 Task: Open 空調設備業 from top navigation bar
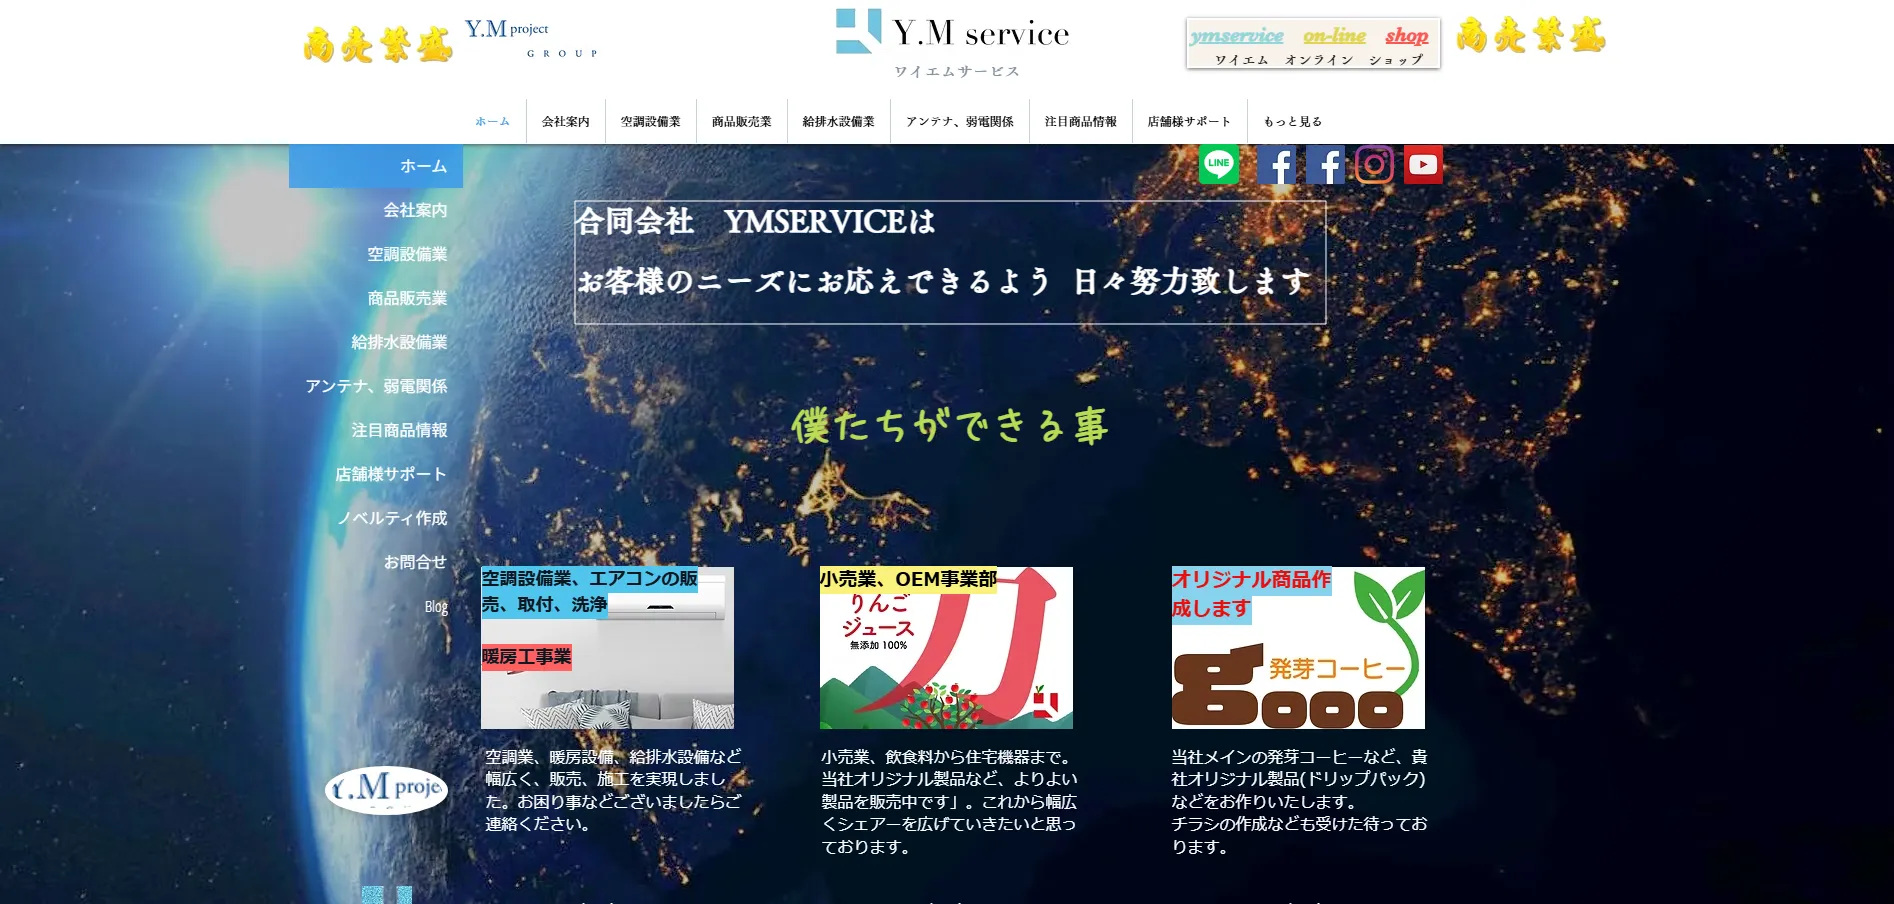650,122
